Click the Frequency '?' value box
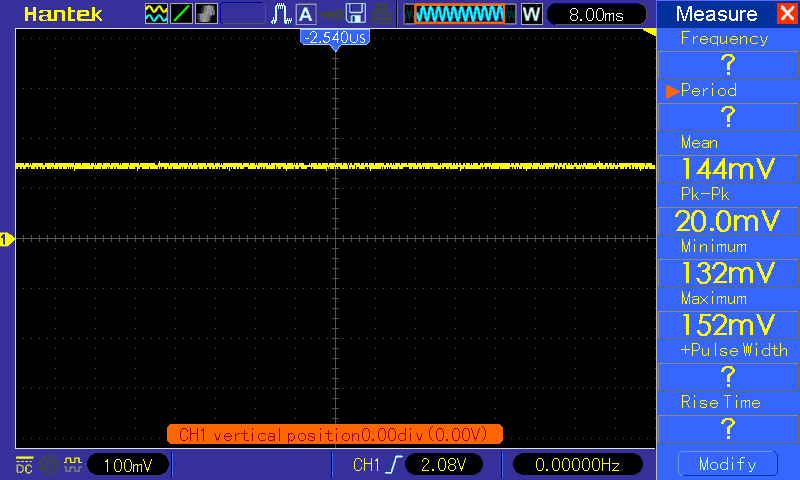800x480 pixels. pos(728,65)
